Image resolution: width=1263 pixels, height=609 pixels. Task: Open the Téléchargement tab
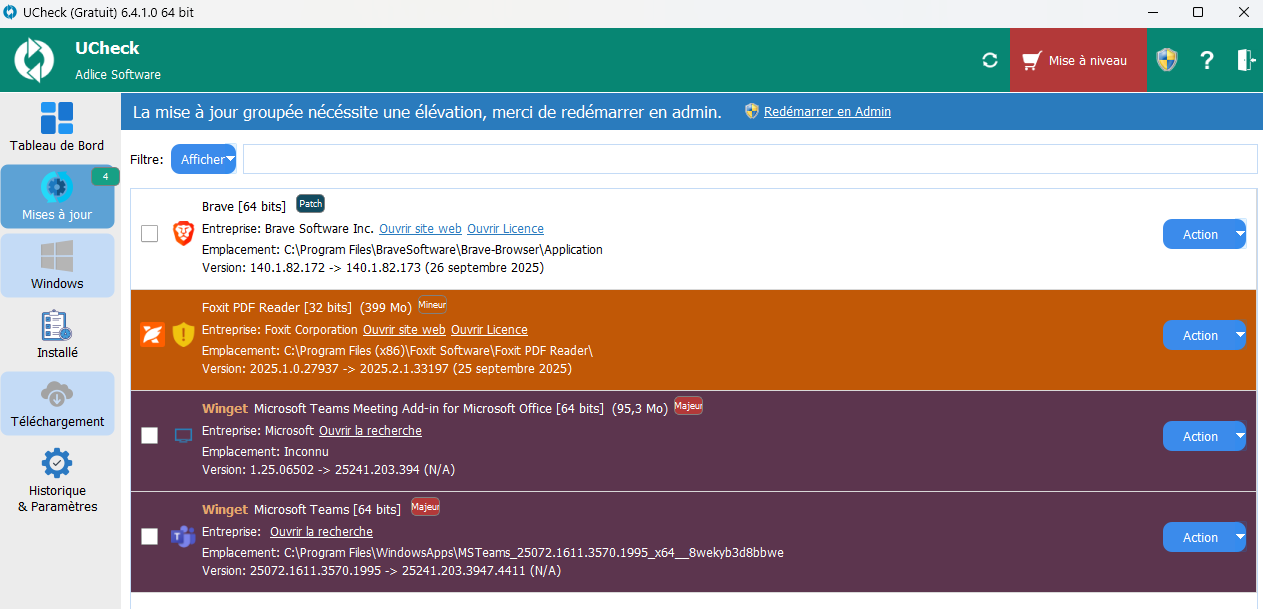click(x=57, y=403)
